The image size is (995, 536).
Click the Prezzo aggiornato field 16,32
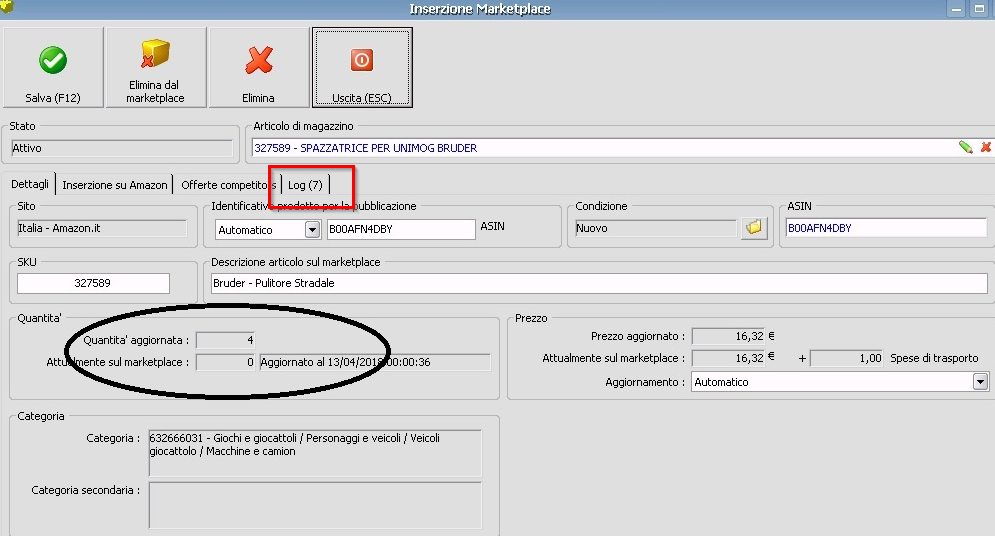728,336
